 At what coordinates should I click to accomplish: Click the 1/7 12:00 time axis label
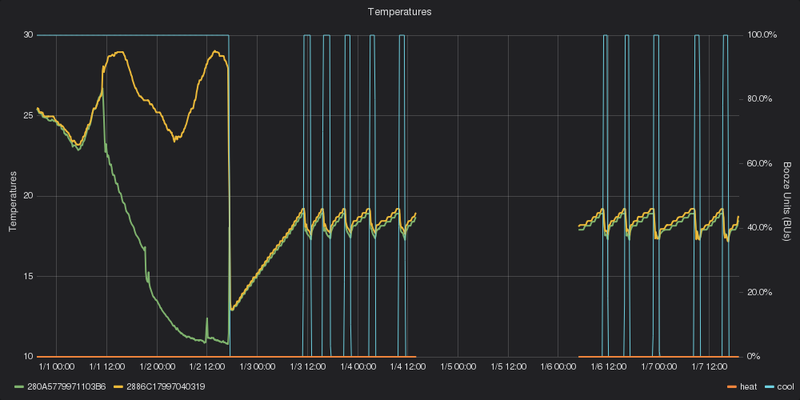point(709,366)
